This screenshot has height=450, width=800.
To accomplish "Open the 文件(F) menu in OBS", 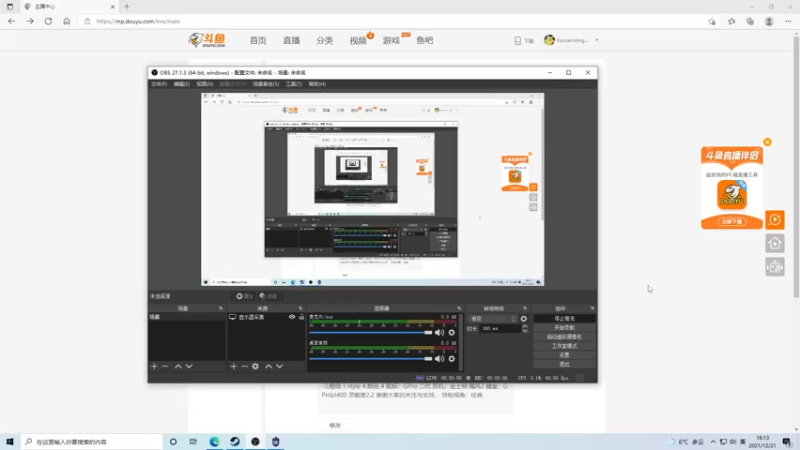I will 159,84.
